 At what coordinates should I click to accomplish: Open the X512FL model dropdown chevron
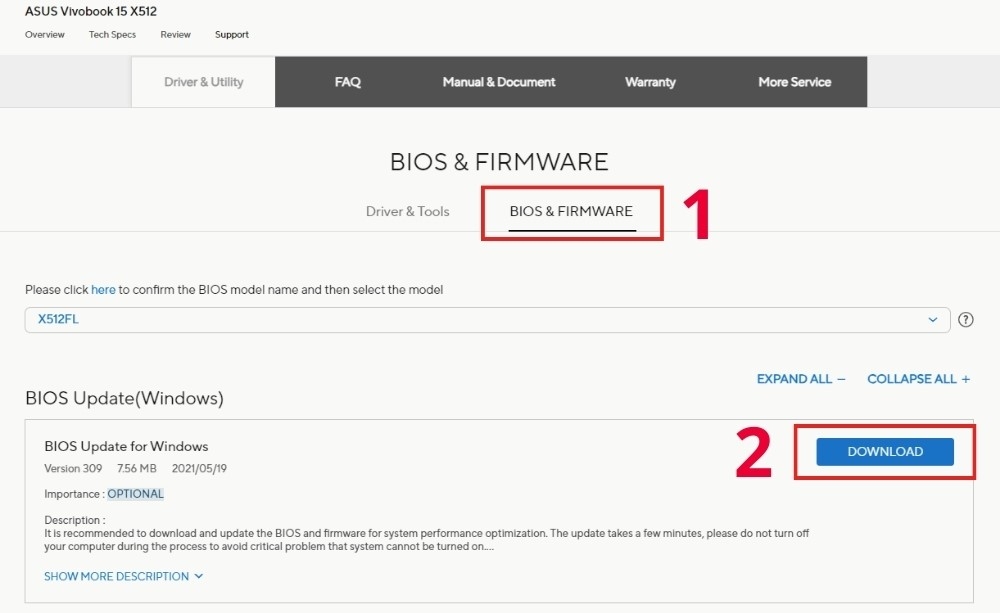click(x=932, y=320)
